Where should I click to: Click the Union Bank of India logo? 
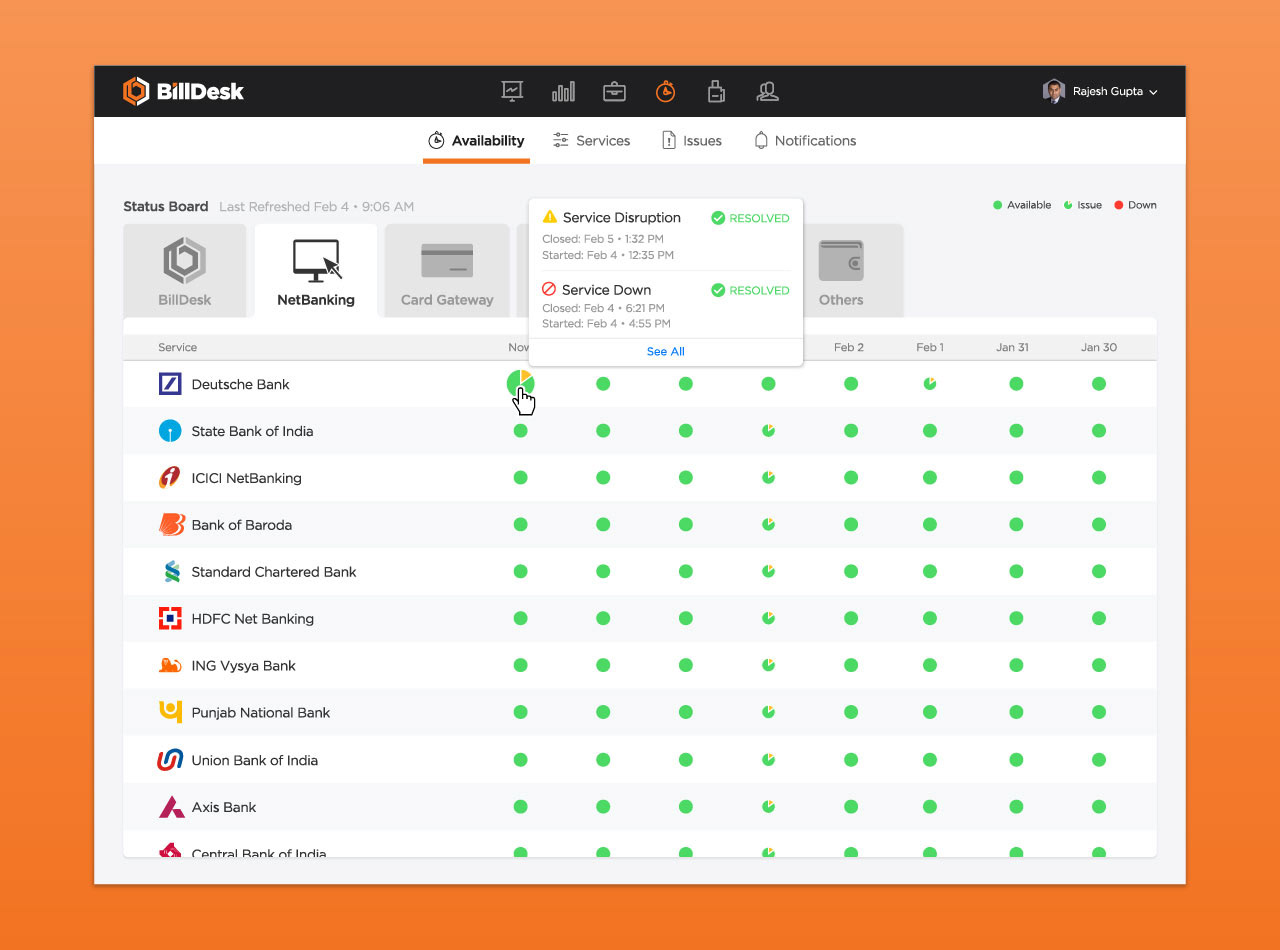pyautogui.click(x=170, y=760)
